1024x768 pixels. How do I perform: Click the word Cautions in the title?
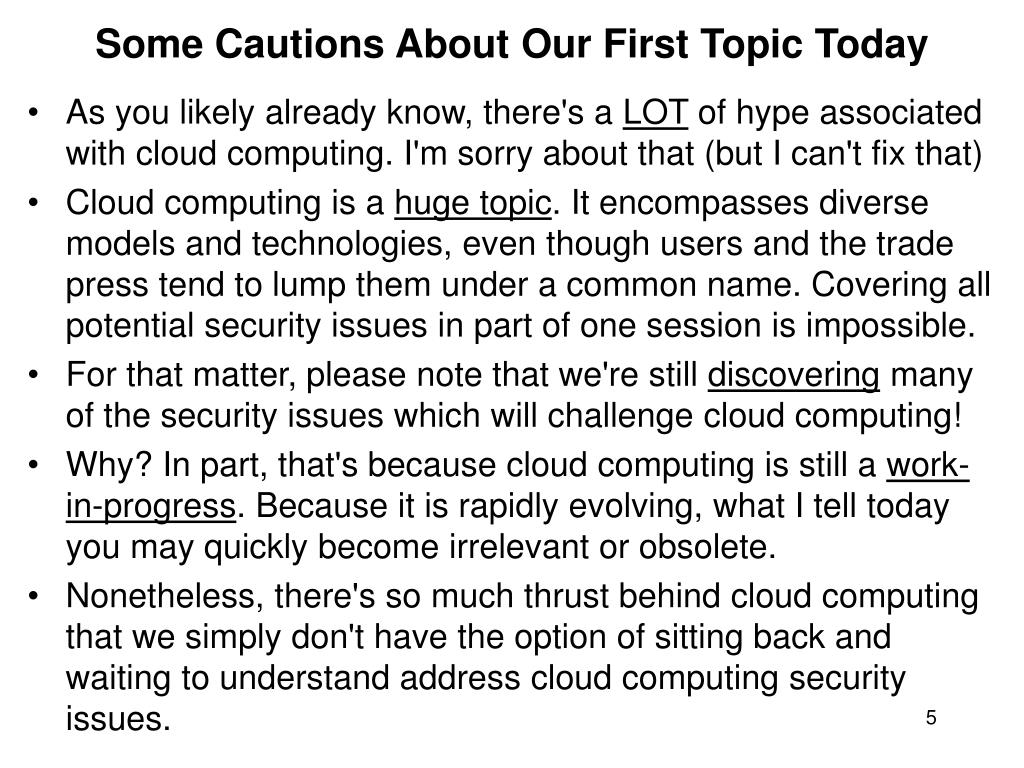click(300, 44)
